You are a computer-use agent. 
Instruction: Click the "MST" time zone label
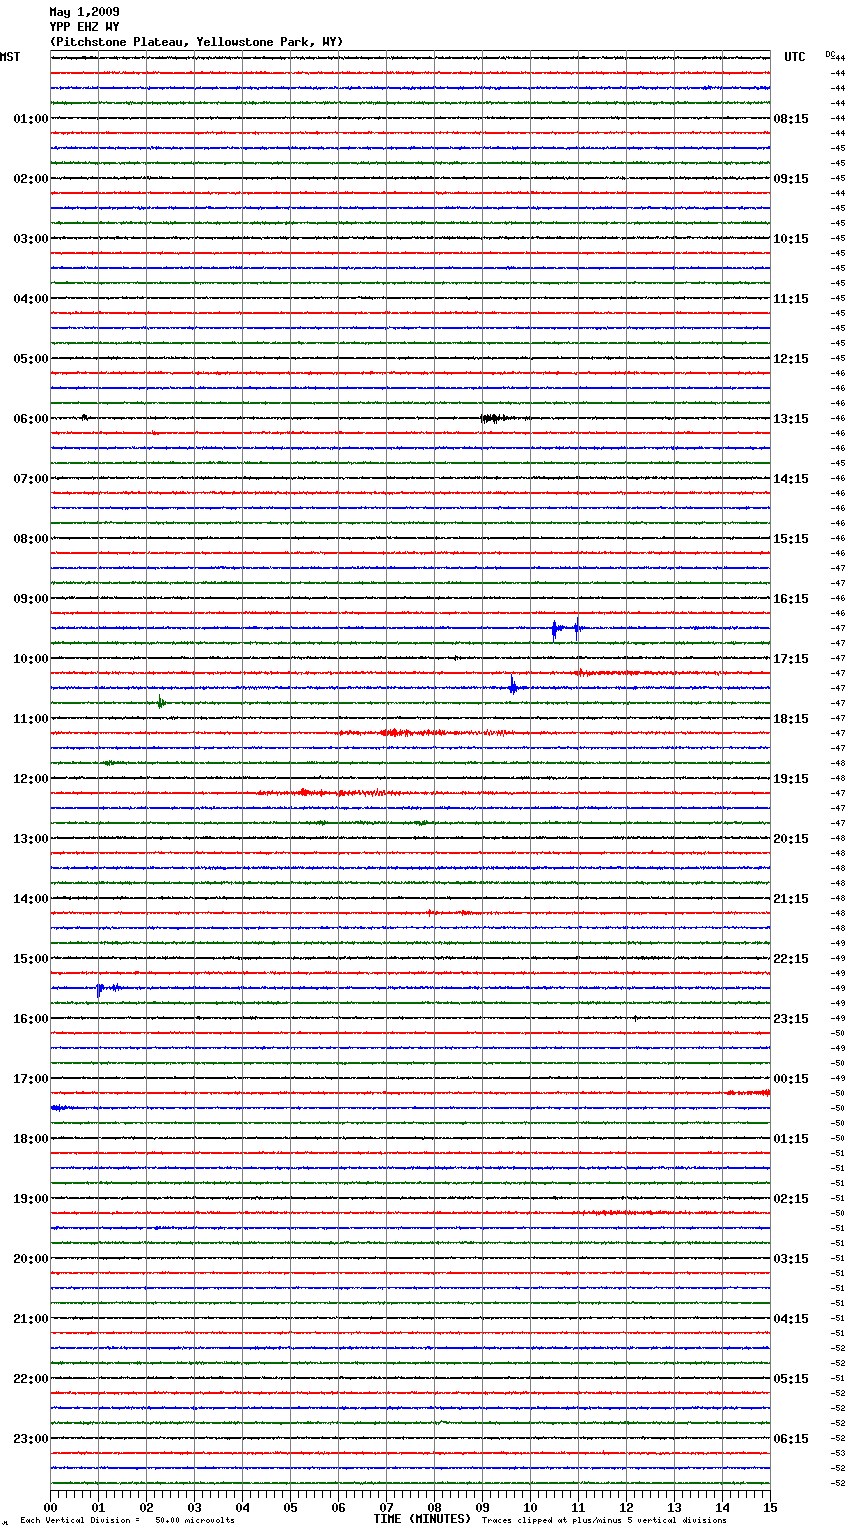coord(10,57)
